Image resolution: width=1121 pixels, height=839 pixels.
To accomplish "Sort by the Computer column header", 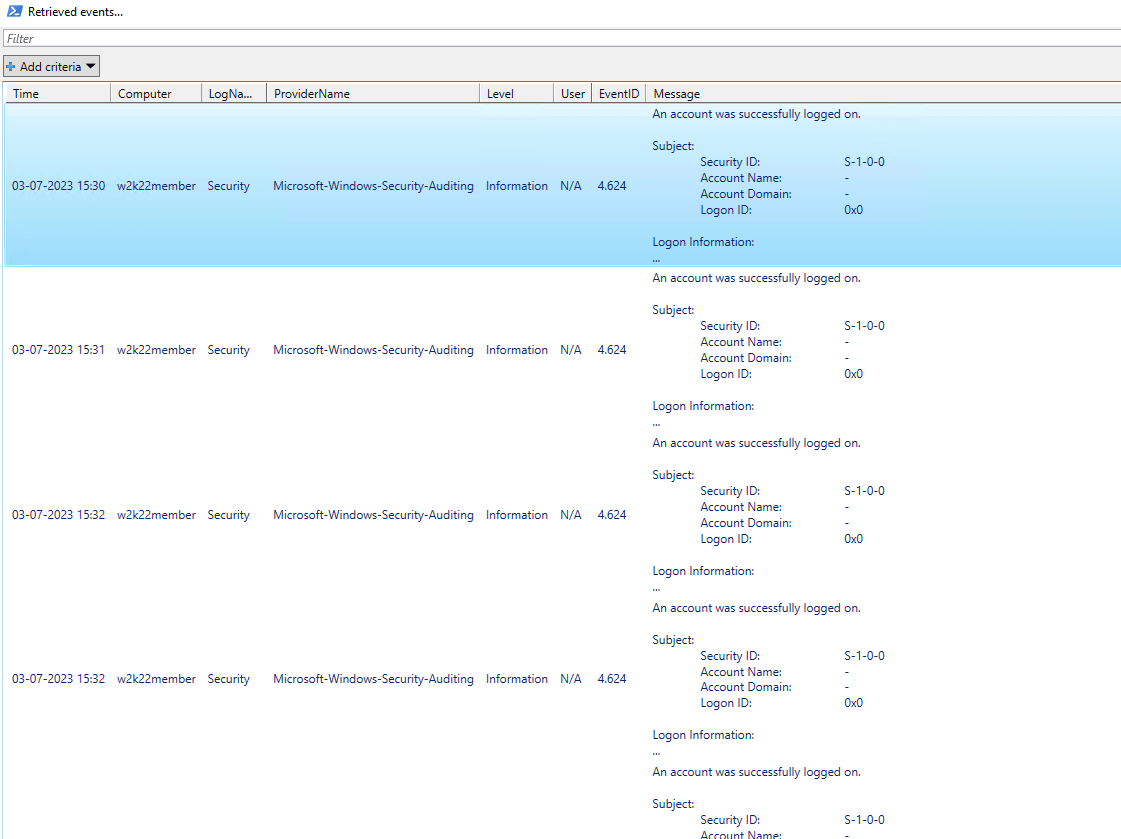I will pyautogui.click(x=156, y=94).
